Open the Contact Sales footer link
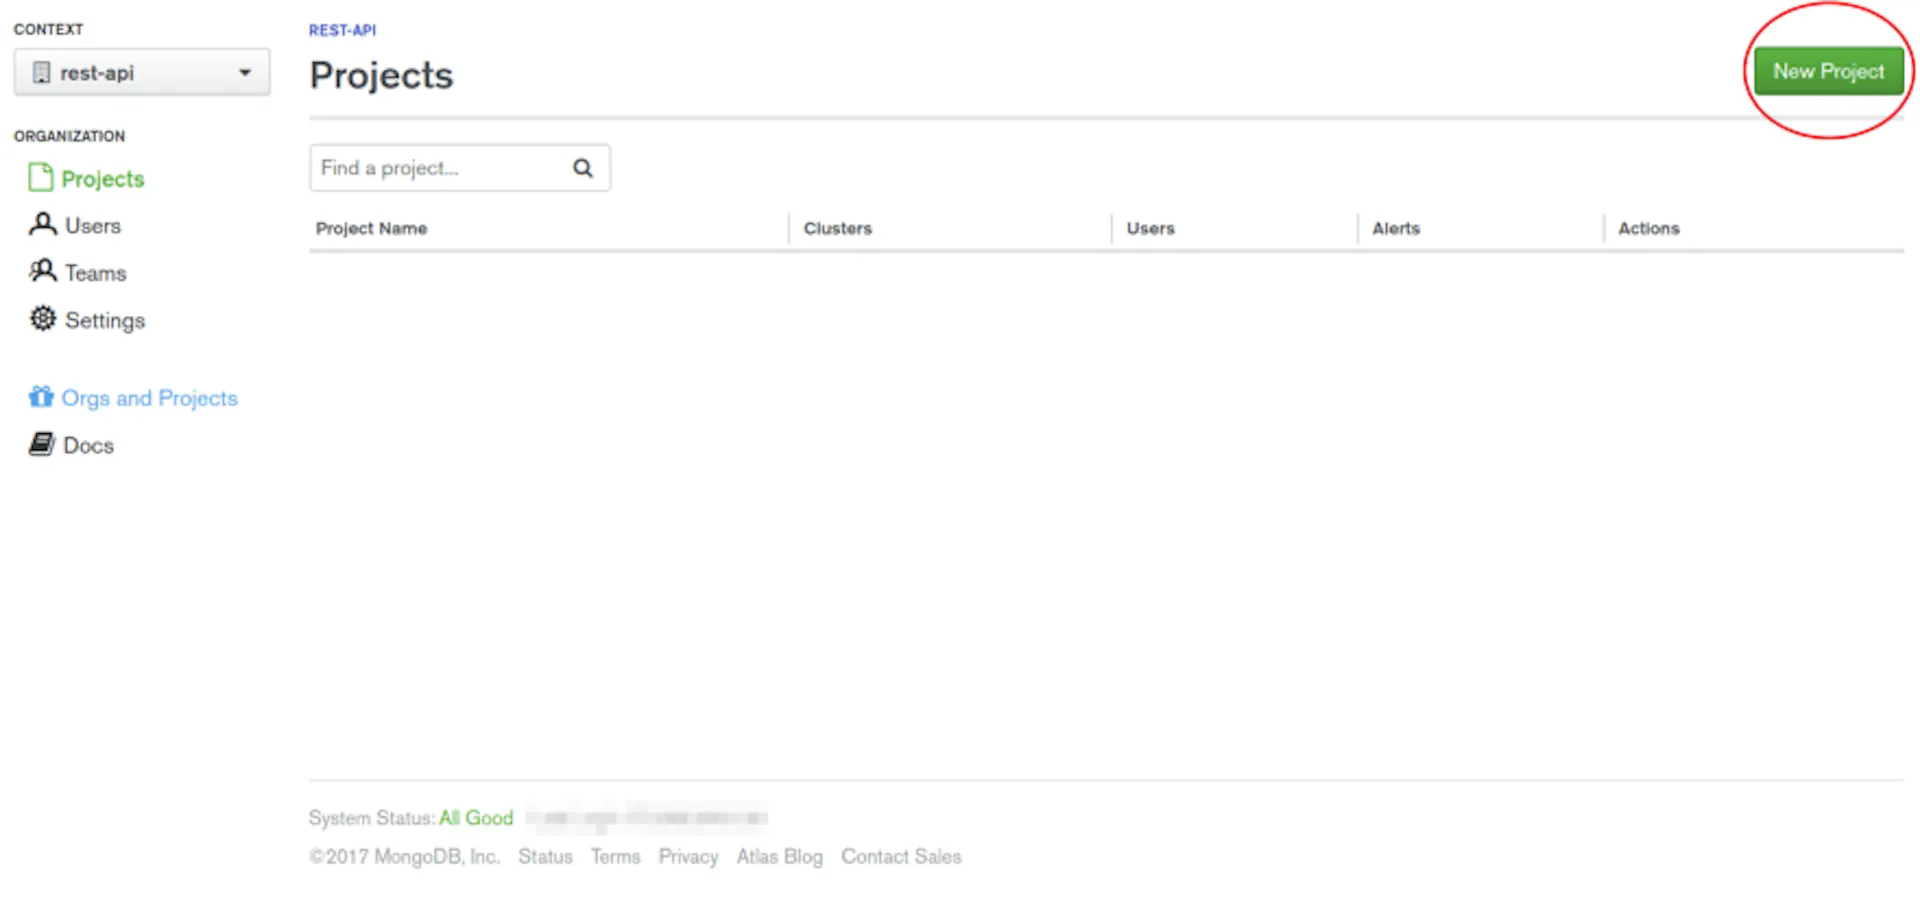 point(901,857)
